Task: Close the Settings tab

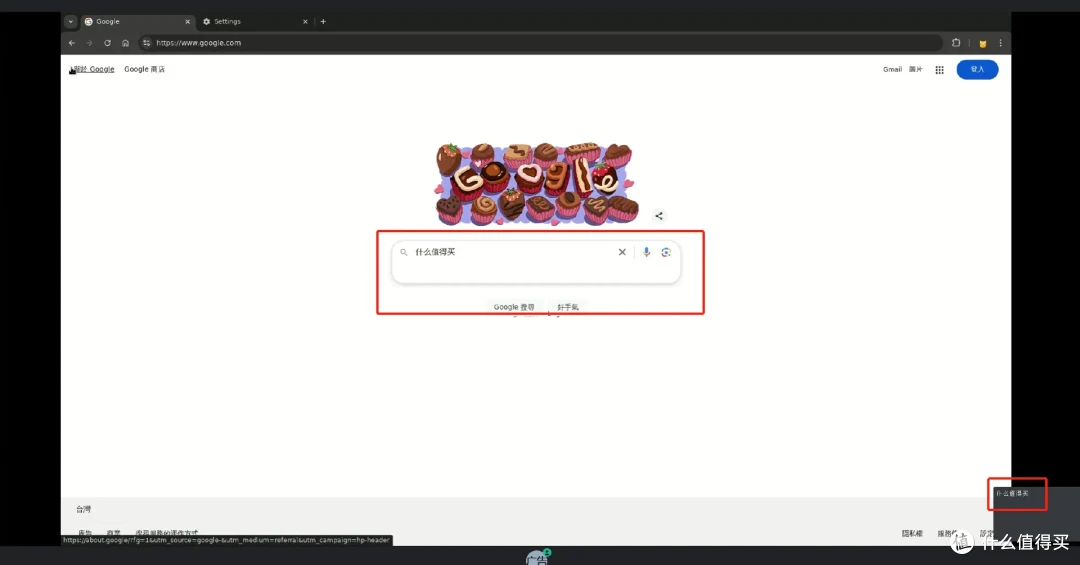Action: point(305,21)
